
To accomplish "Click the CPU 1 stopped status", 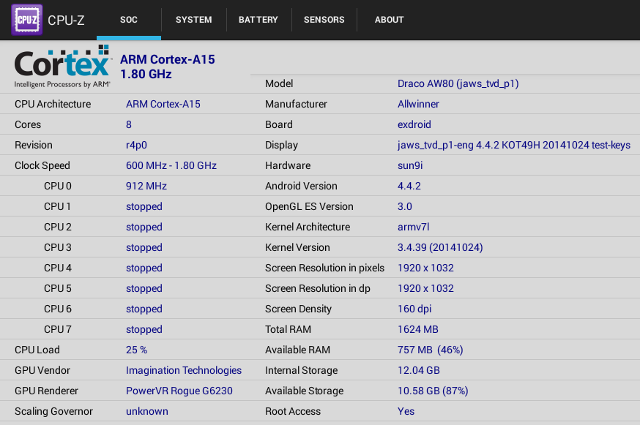I will click(144, 207).
